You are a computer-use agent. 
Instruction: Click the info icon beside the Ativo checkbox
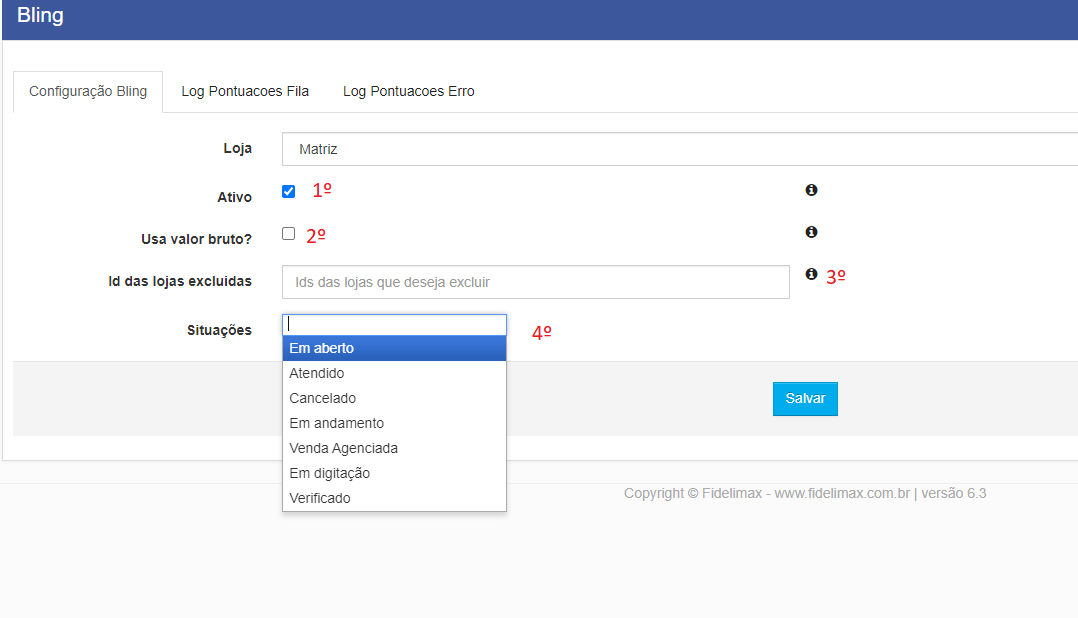pos(811,190)
